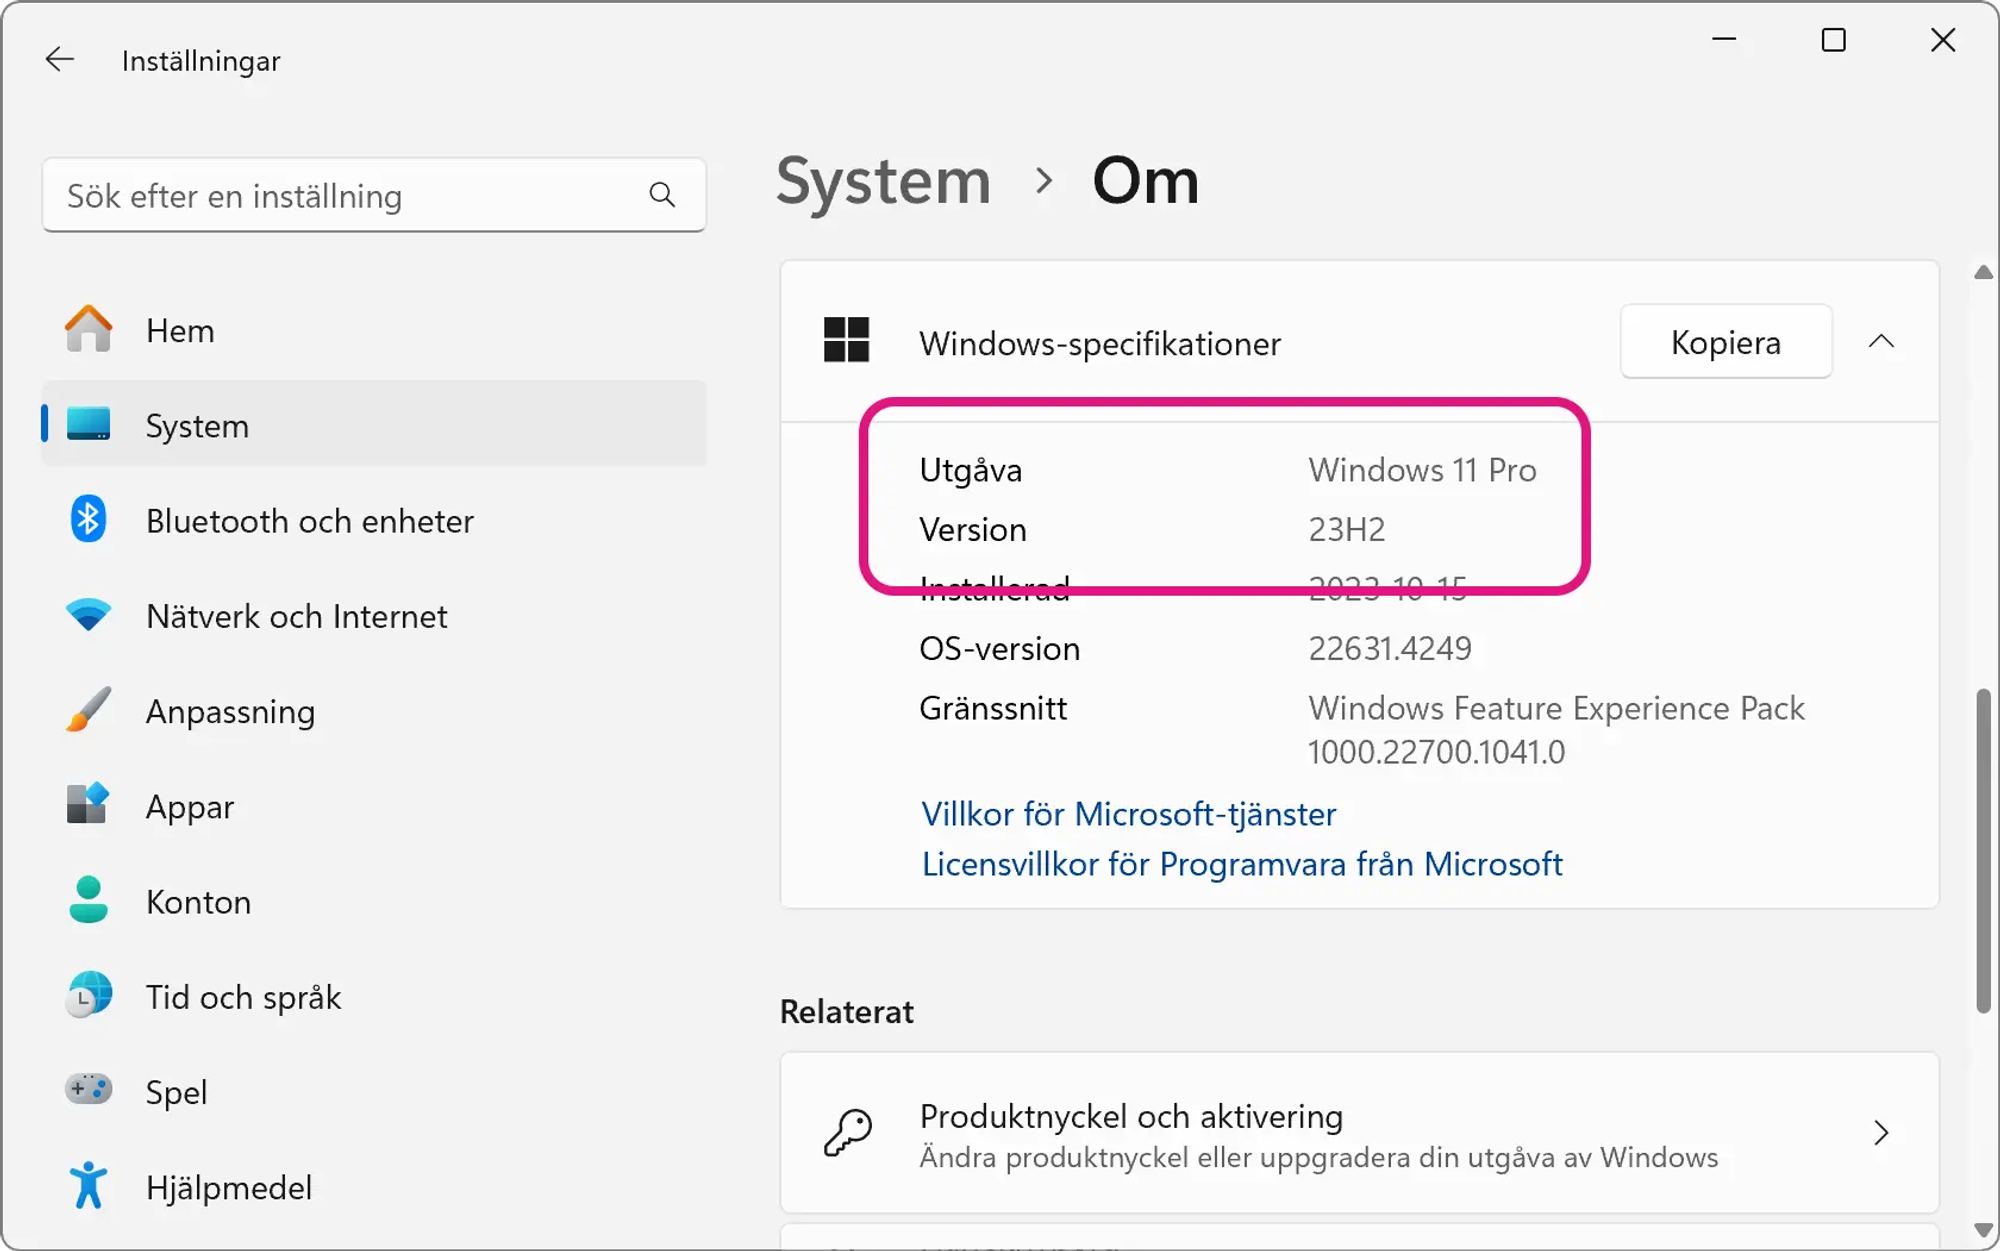
Task: Open Nätverk och Internet settings
Action: [x=373, y=615]
